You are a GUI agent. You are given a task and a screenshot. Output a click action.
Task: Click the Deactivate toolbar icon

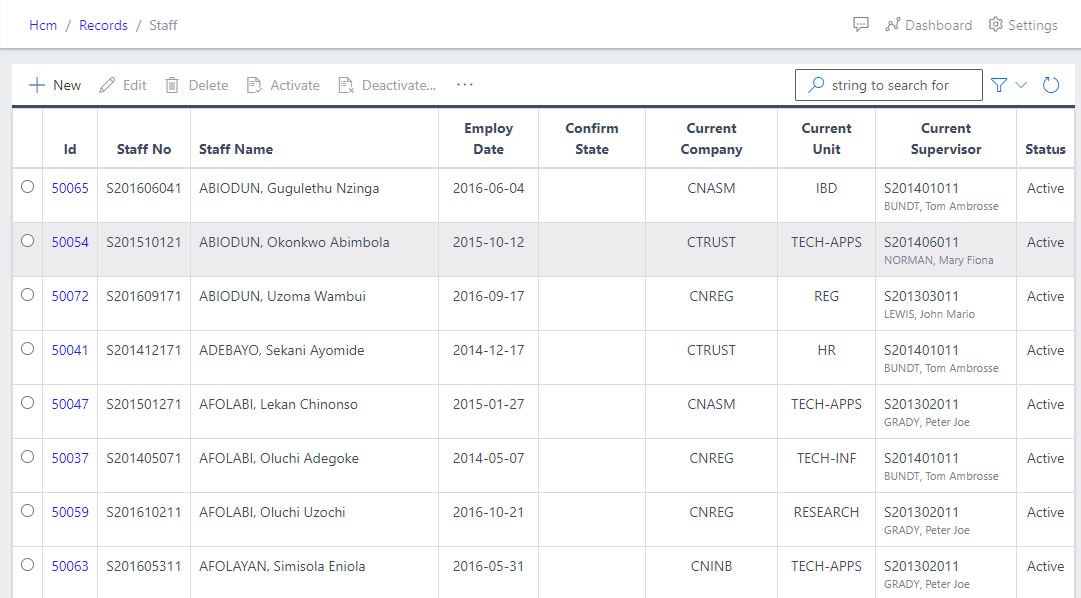[x=346, y=85]
